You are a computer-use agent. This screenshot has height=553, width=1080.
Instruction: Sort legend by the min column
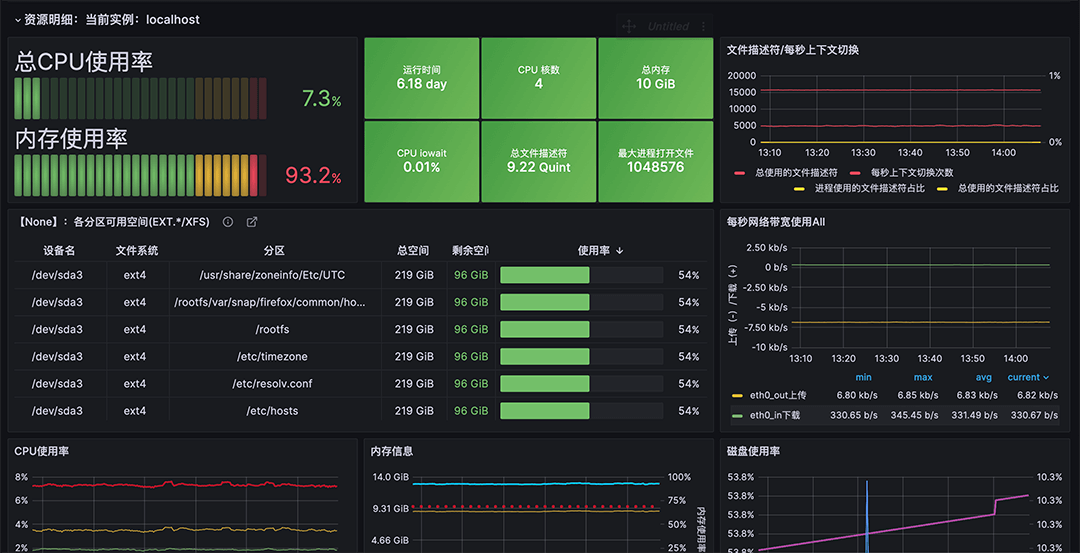tap(863, 377)
